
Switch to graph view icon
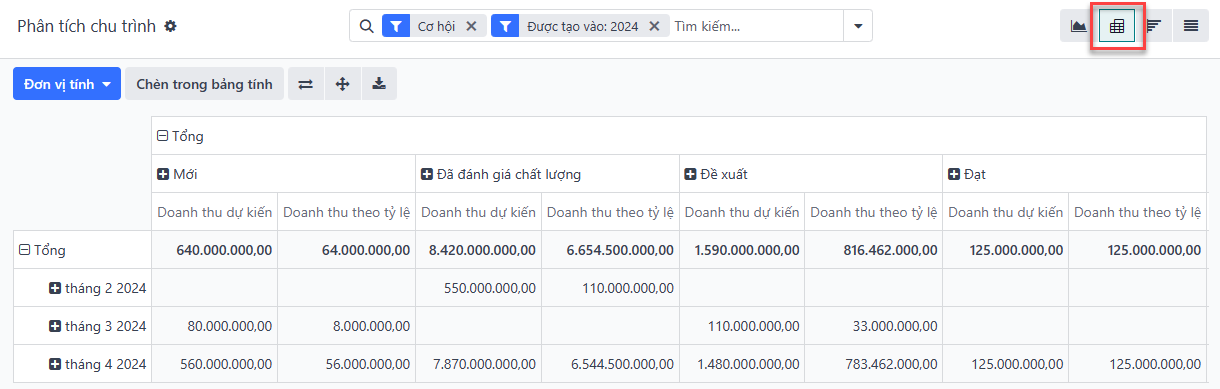pos(1079,26)
